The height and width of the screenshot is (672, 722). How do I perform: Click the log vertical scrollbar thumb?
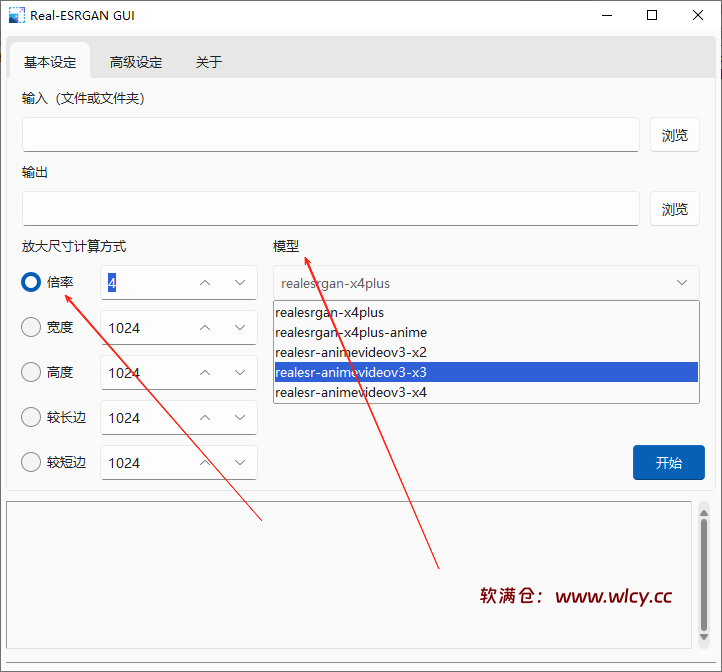[704, 575]
